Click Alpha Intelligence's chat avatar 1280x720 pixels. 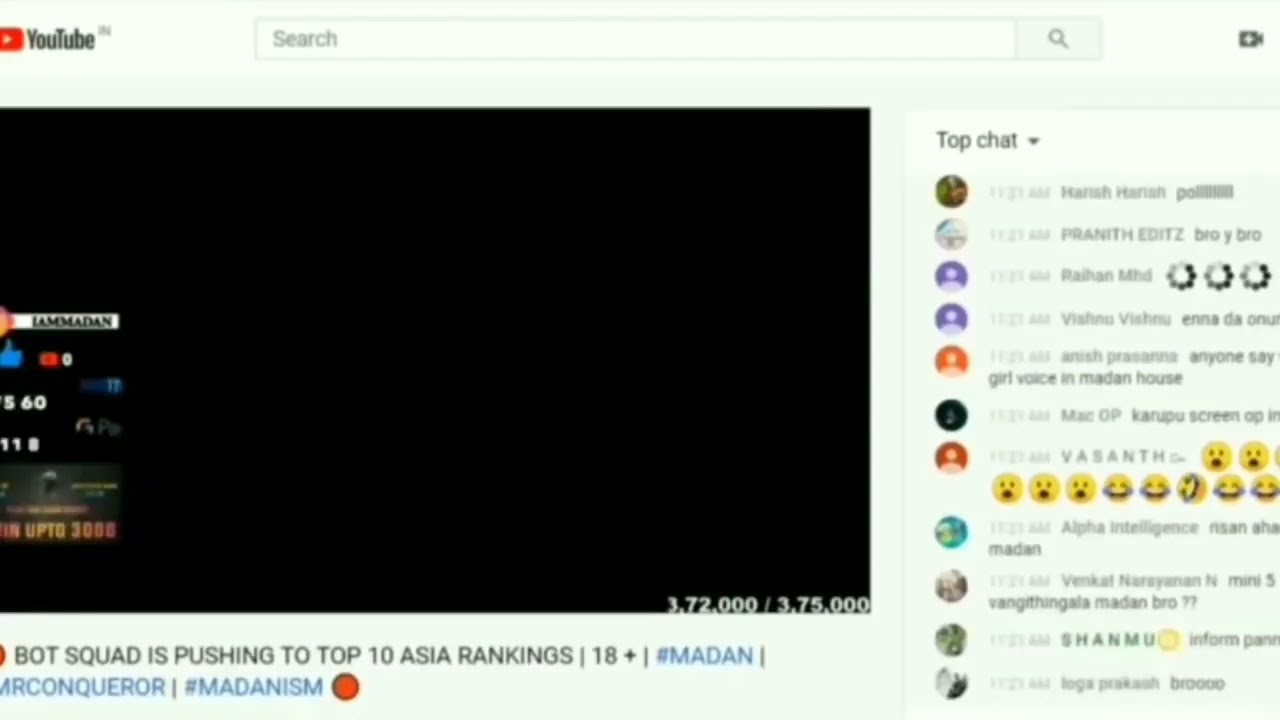tap(951, 532)
